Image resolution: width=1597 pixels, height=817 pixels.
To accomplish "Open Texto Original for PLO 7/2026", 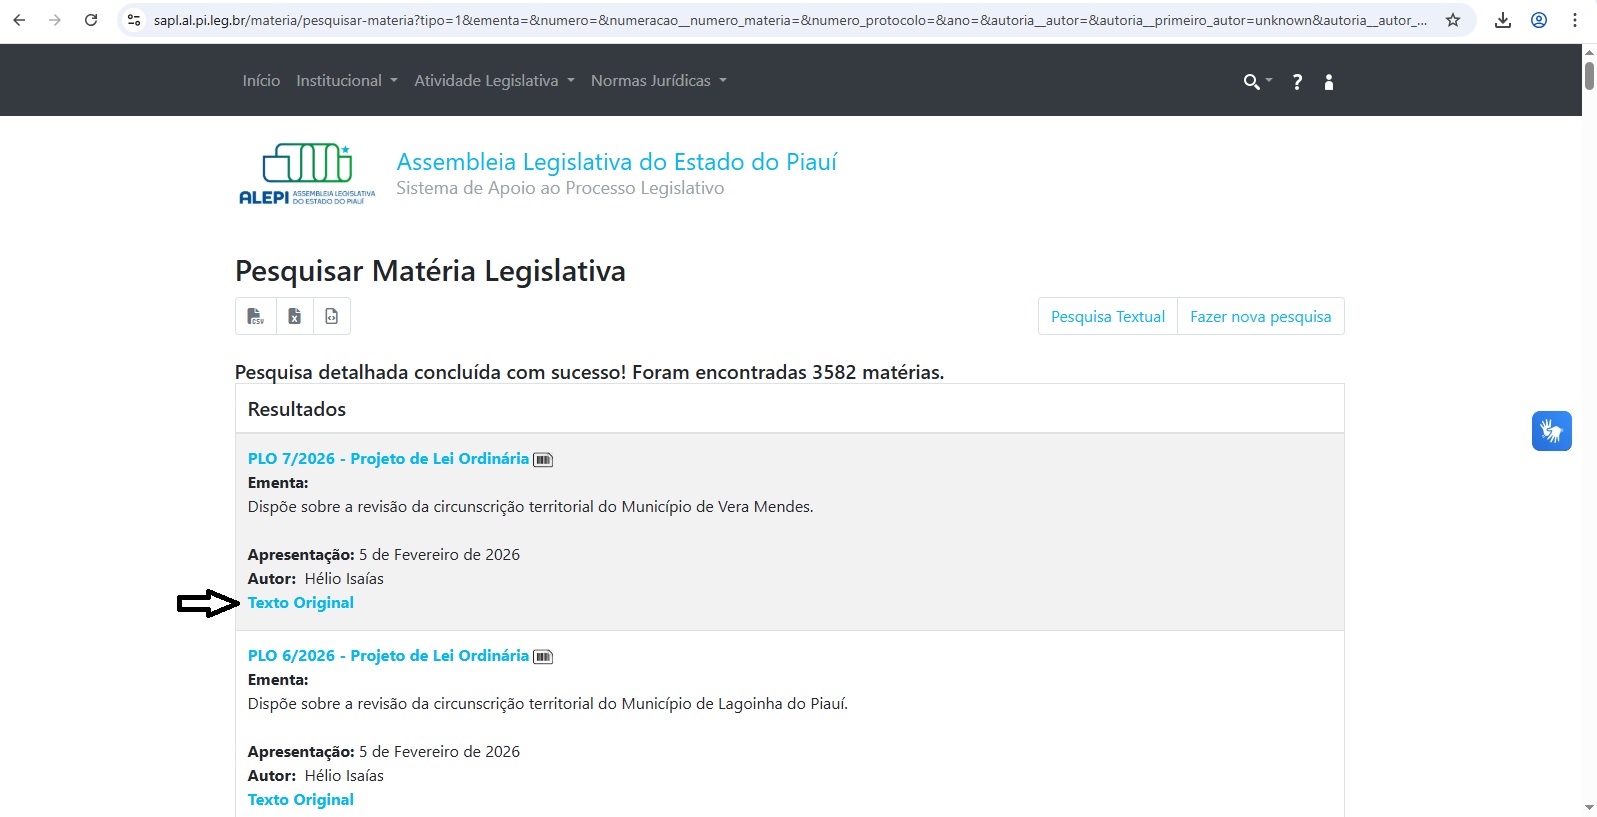I will 301,603.
